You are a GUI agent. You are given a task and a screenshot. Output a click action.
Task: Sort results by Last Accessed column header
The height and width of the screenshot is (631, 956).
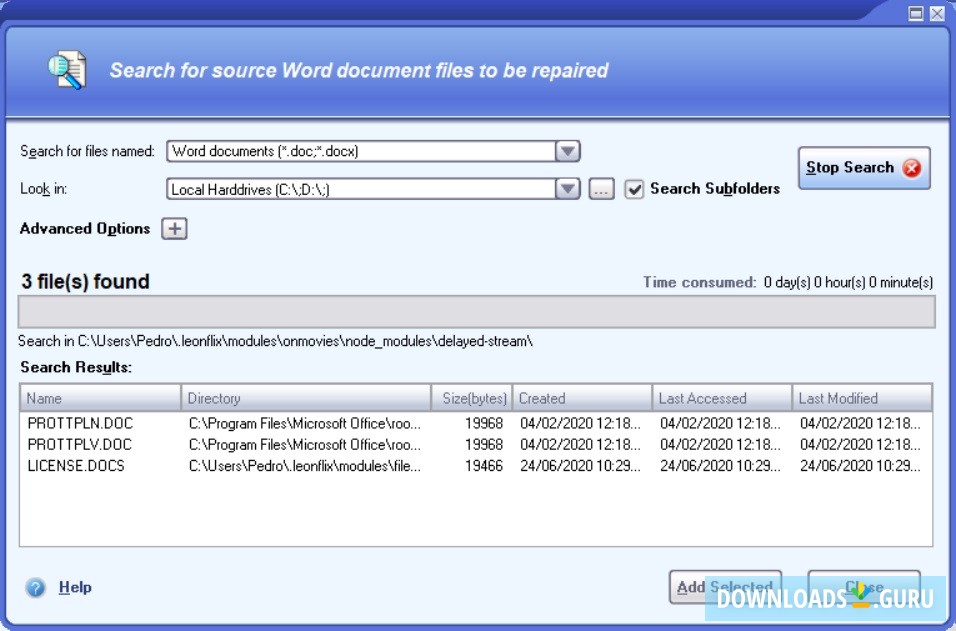click(x=722, y=398)
